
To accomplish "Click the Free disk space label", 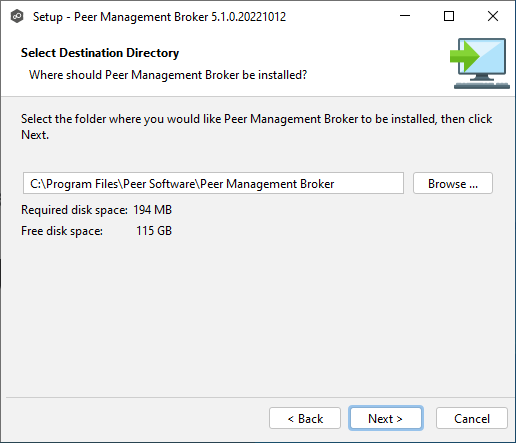I will [62, 231].
